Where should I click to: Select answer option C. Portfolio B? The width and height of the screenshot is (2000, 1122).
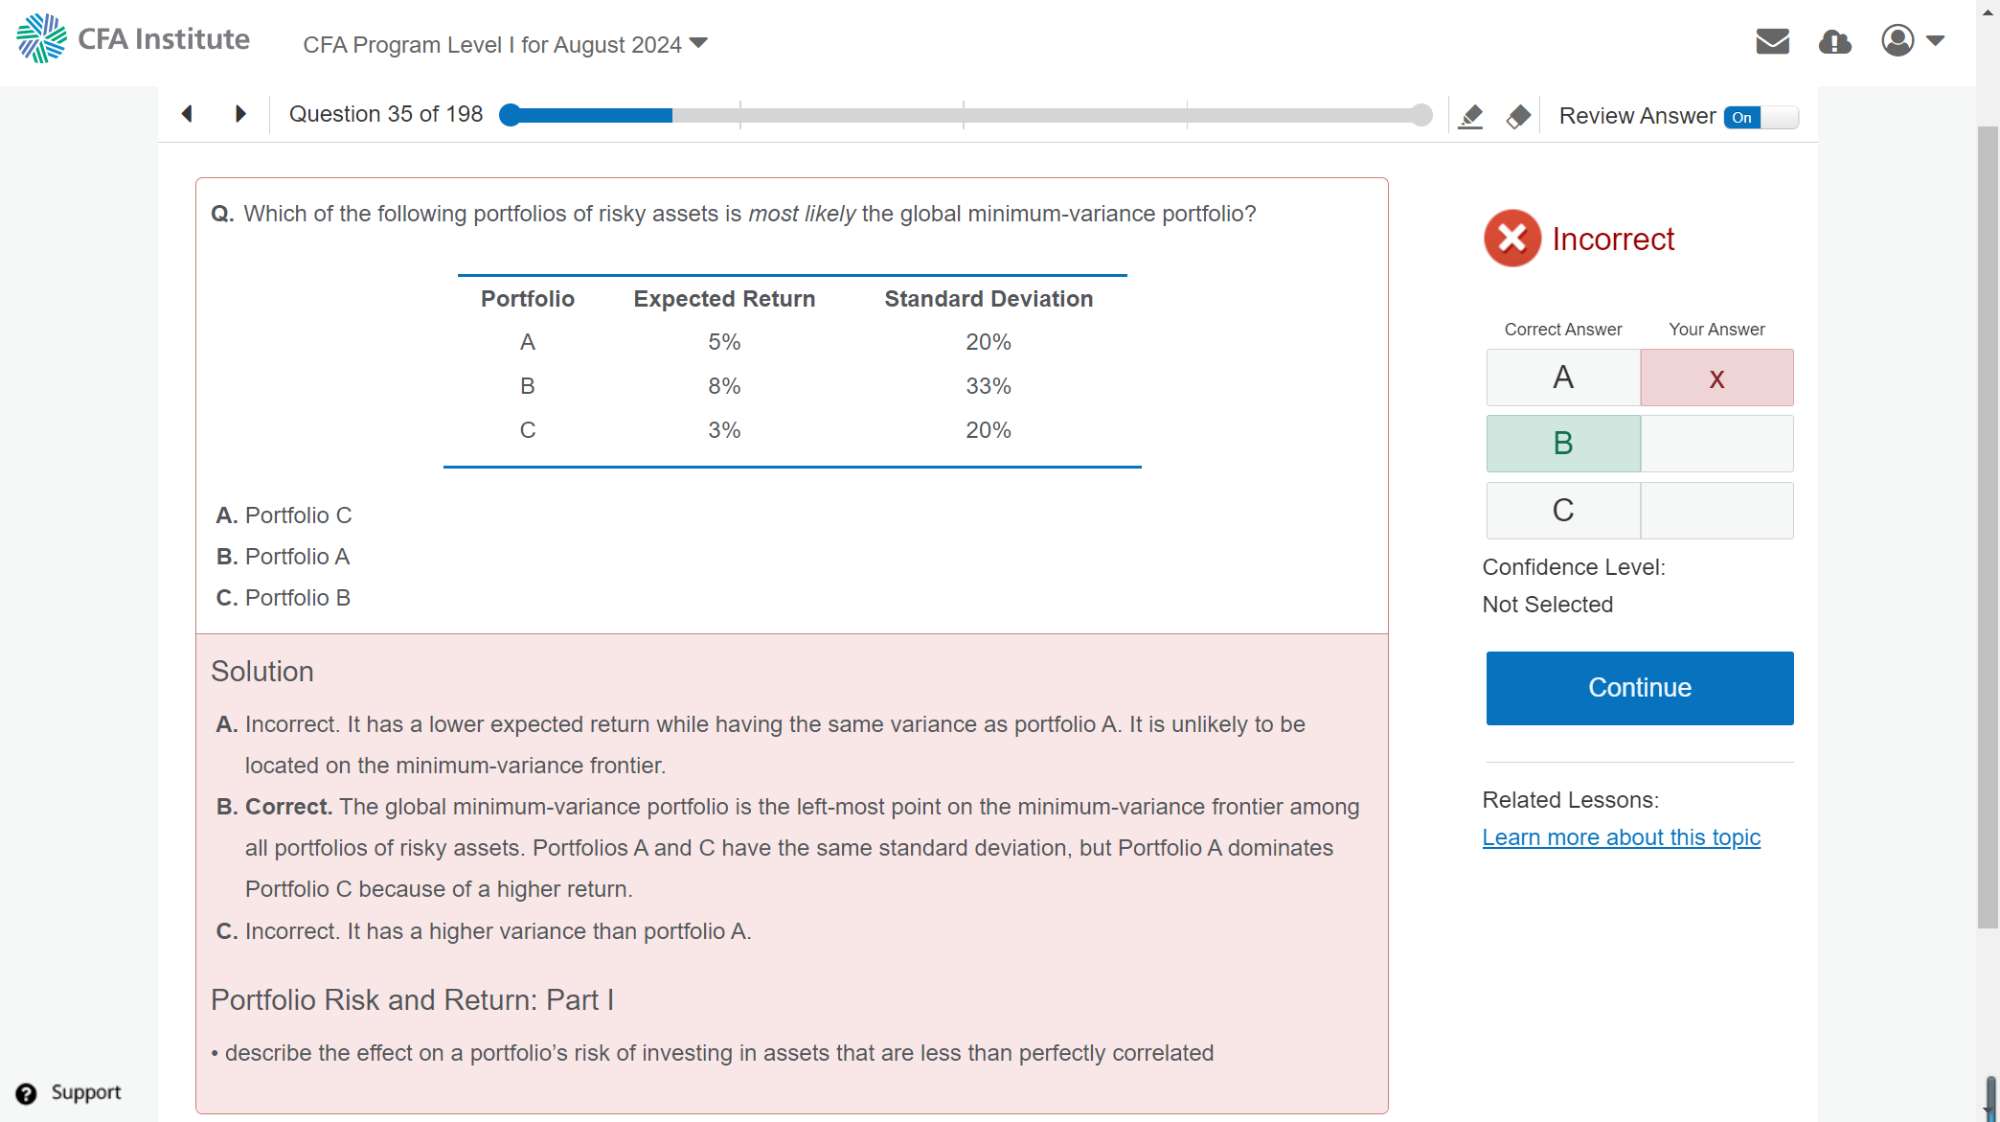tap(284, 598)
